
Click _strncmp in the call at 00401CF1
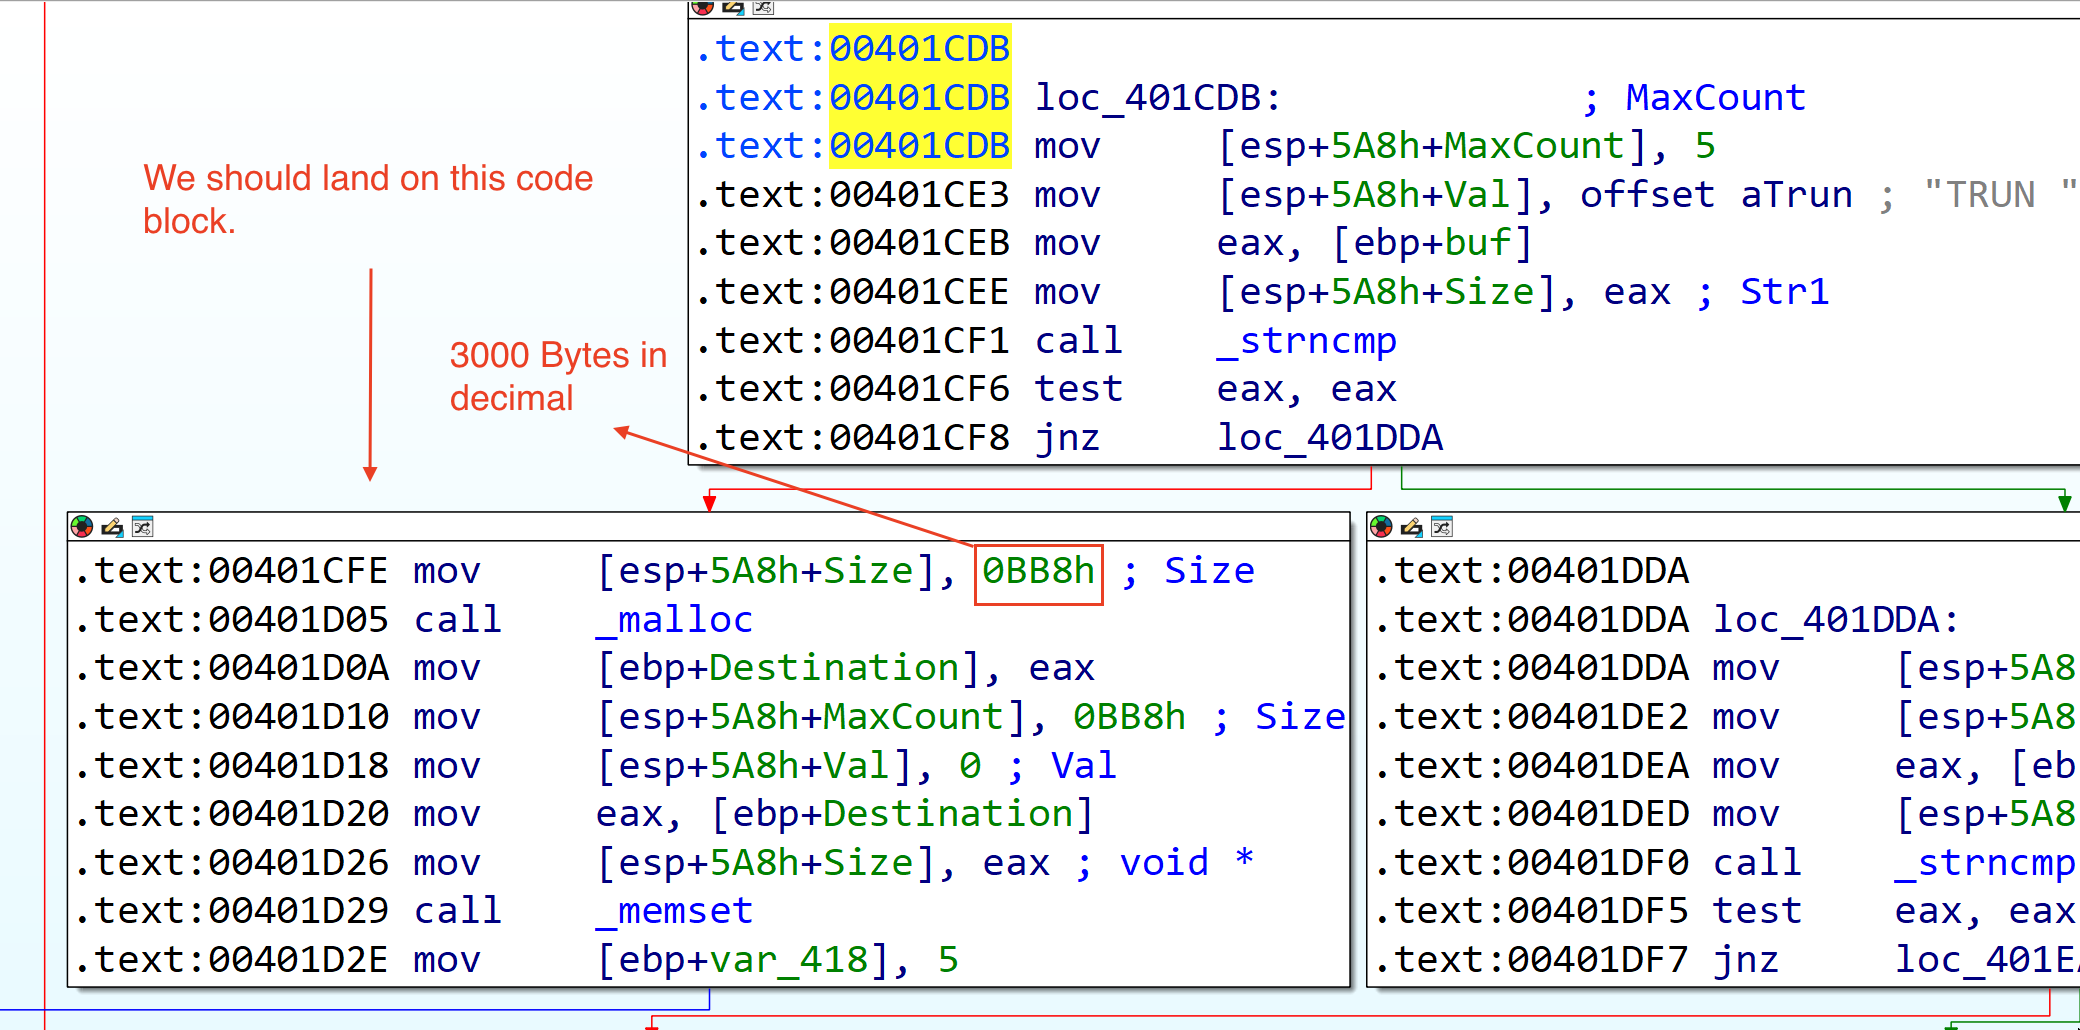coord(1306,341)
